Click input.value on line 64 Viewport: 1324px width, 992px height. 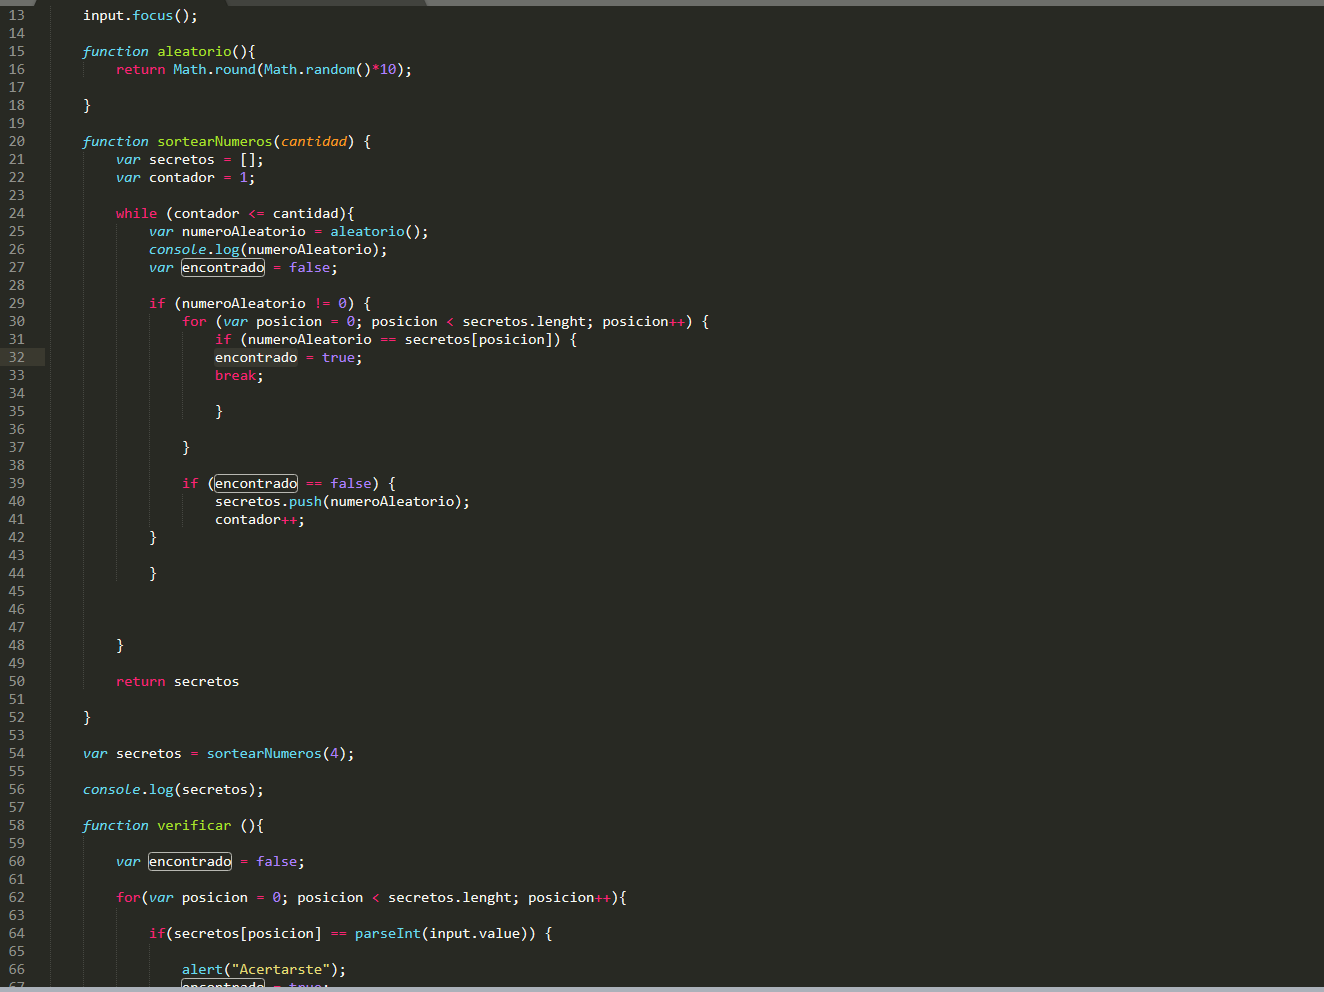click(474, 933)
